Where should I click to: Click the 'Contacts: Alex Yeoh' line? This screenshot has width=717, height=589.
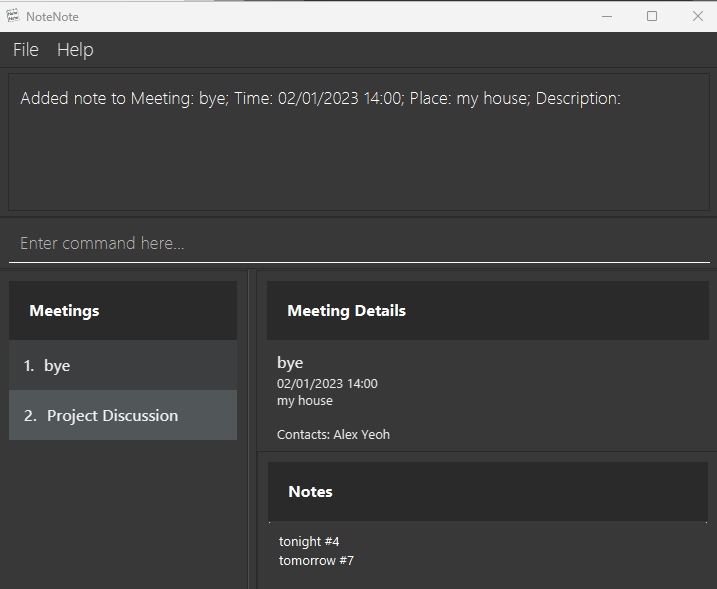coord(333,434)
